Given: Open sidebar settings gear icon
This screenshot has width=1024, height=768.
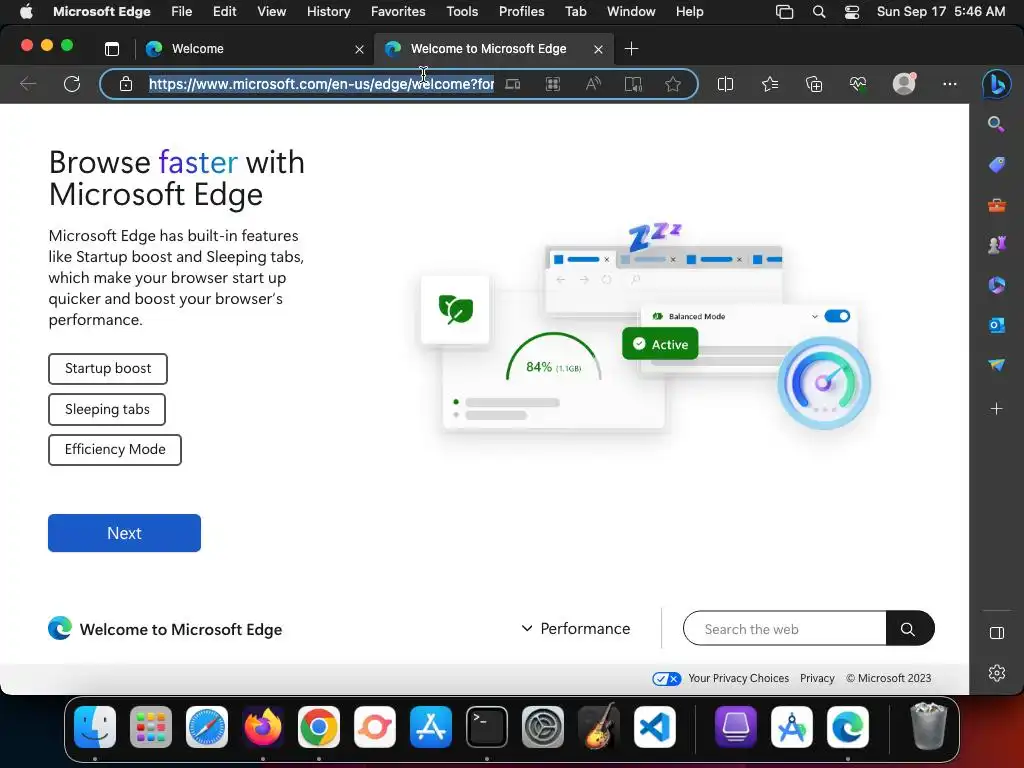Looking at the screenshot, I should (997, 673).
